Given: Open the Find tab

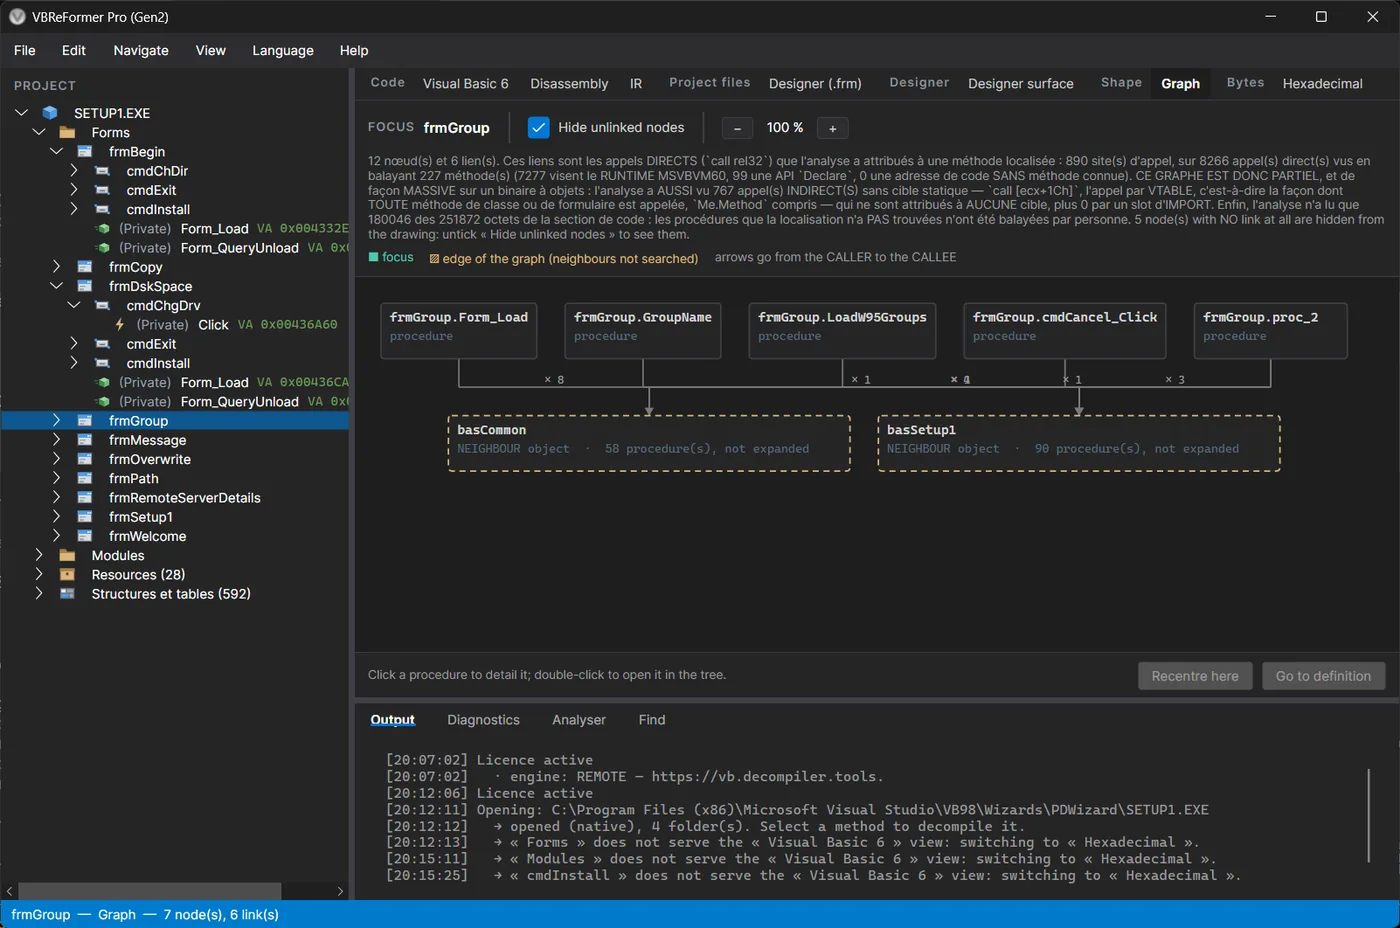Looking at the screenshot, I should 652,720.
